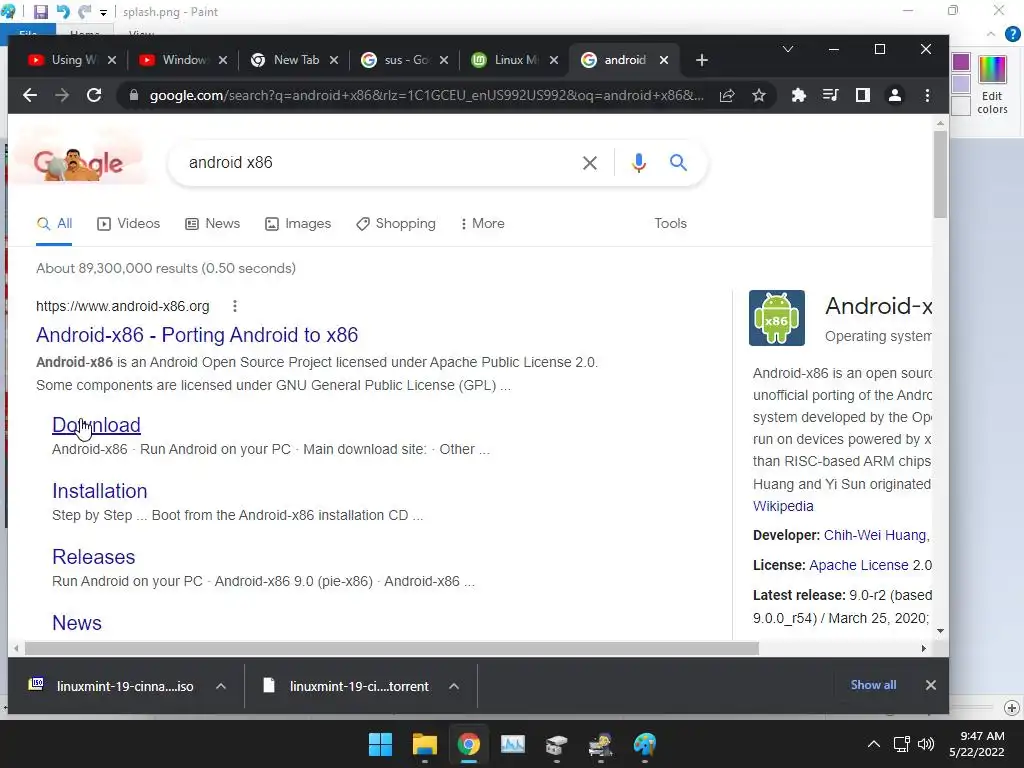Open Paint help question mark icon

(1012, 34)
